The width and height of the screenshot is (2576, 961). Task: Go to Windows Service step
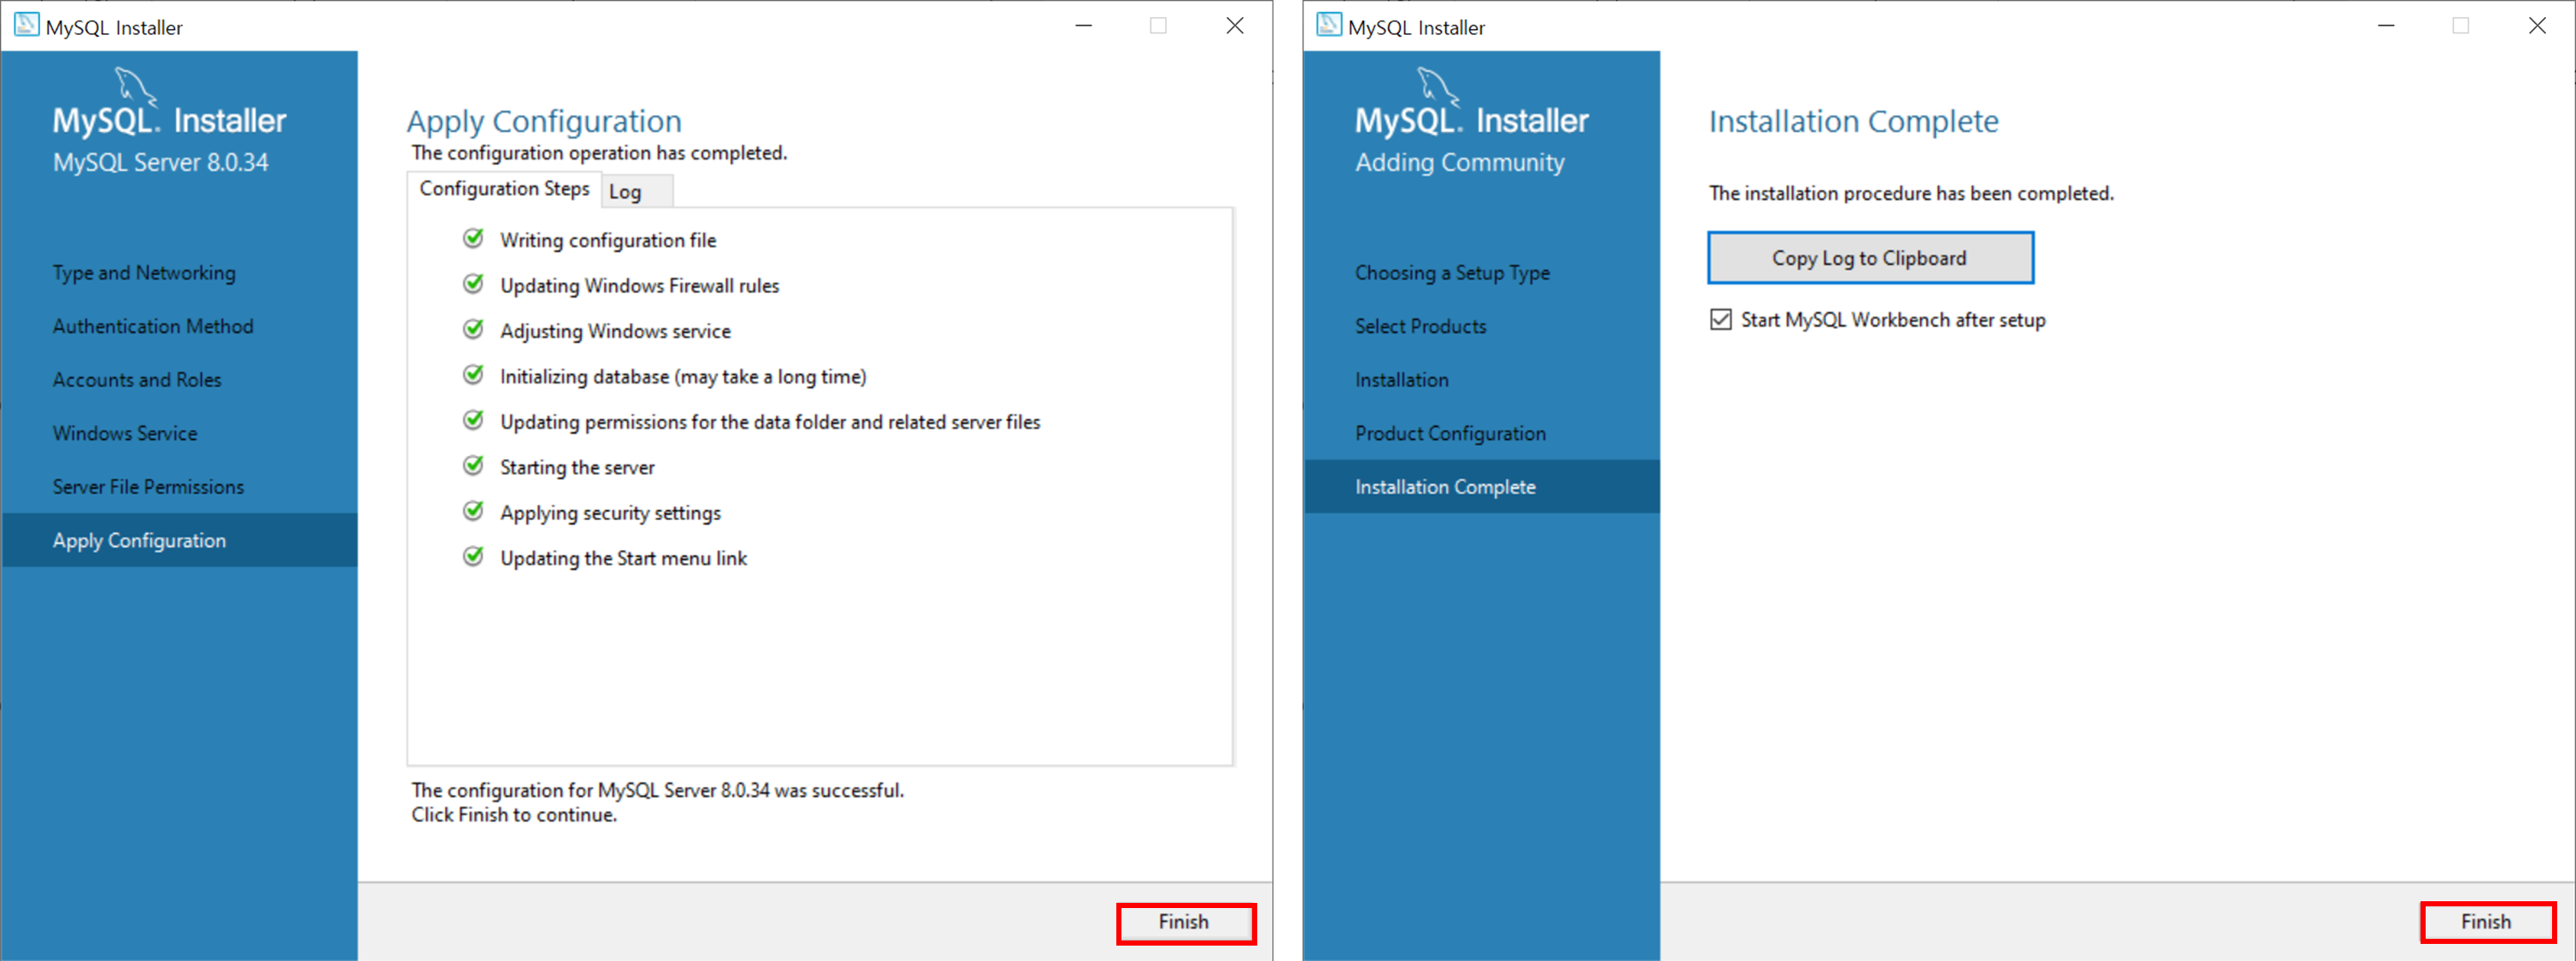coord(125,433)
